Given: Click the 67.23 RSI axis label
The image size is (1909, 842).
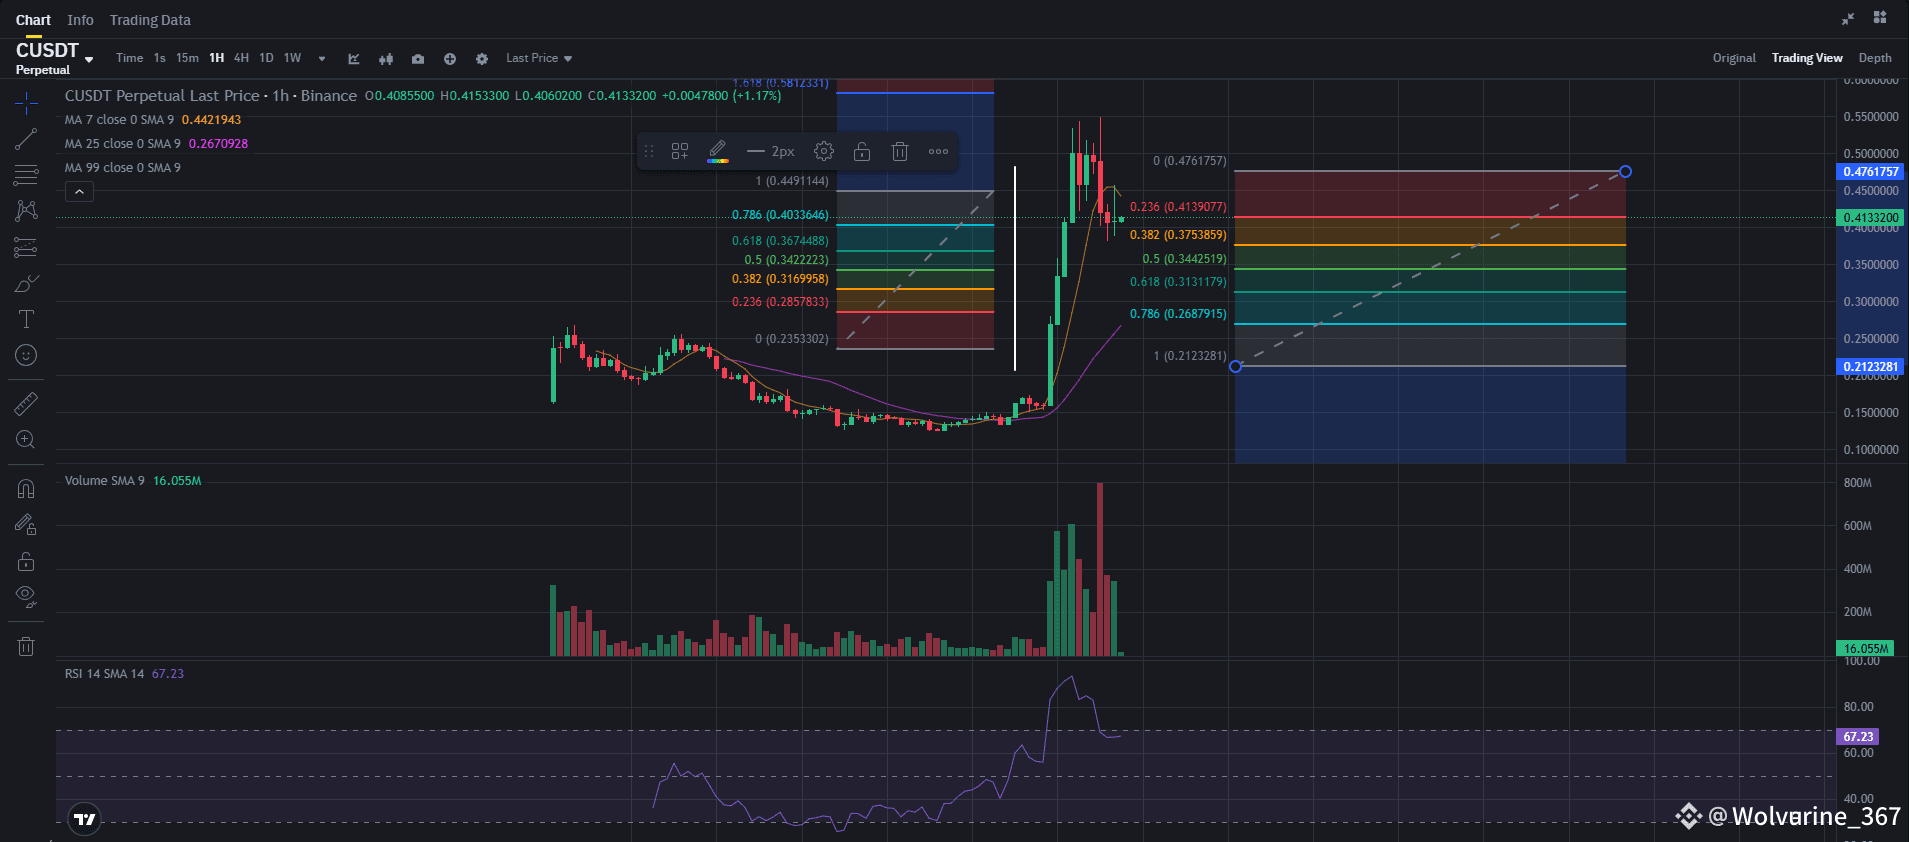Looking at the screenshot, I should (x=1858, y=737).
